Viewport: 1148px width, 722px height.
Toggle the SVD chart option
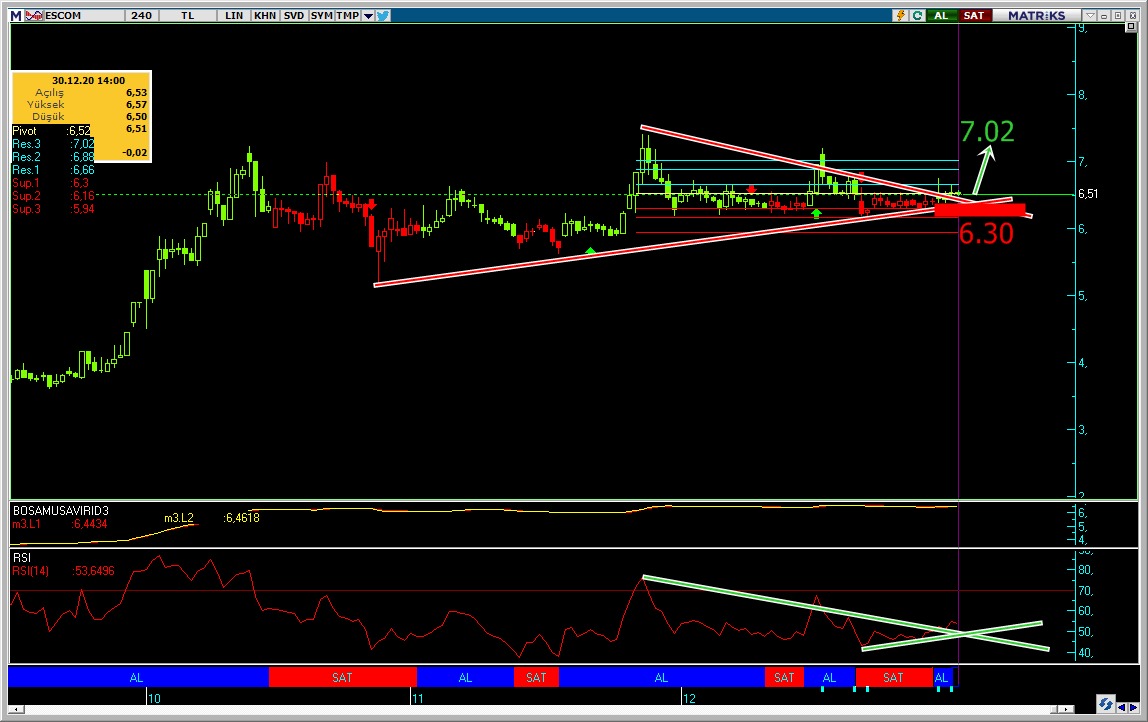coord(293,16)
